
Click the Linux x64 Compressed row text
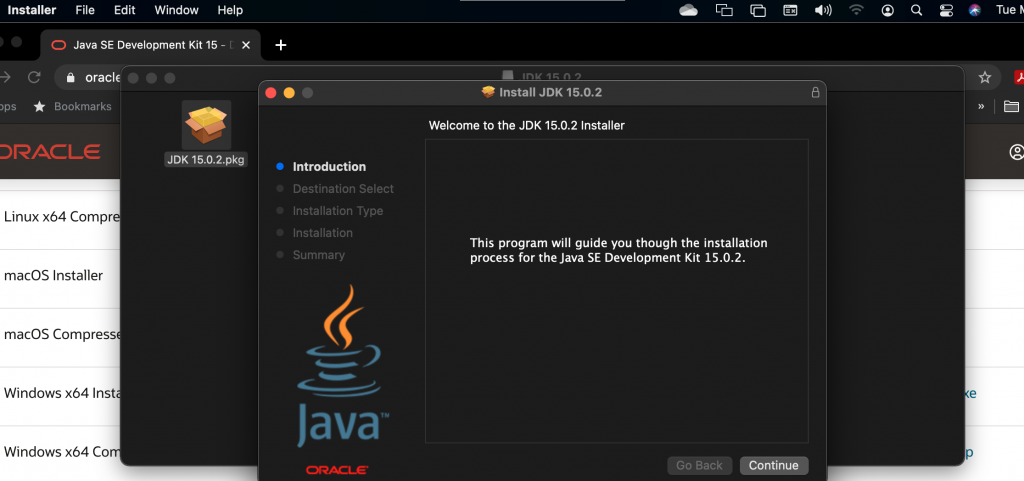tap(62, 217)
